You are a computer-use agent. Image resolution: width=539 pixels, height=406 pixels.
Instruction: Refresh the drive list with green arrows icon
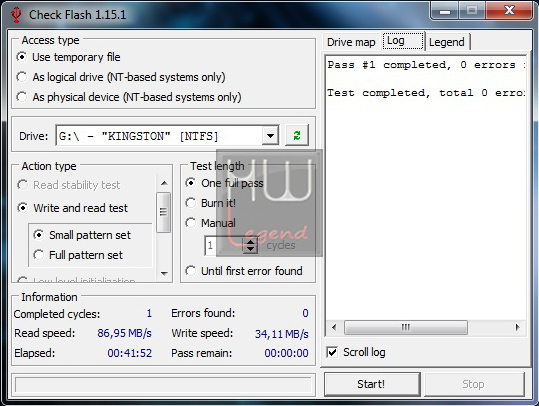pos(297,135)
